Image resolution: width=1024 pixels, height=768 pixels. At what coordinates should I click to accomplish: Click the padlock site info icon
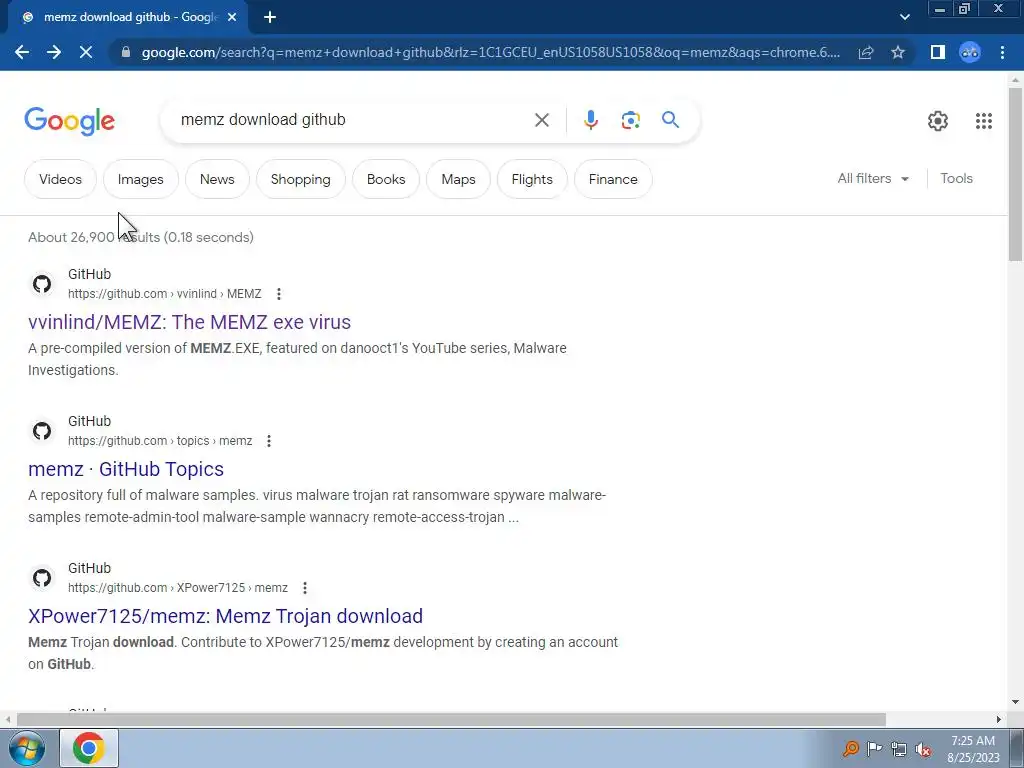coord(126,52)
